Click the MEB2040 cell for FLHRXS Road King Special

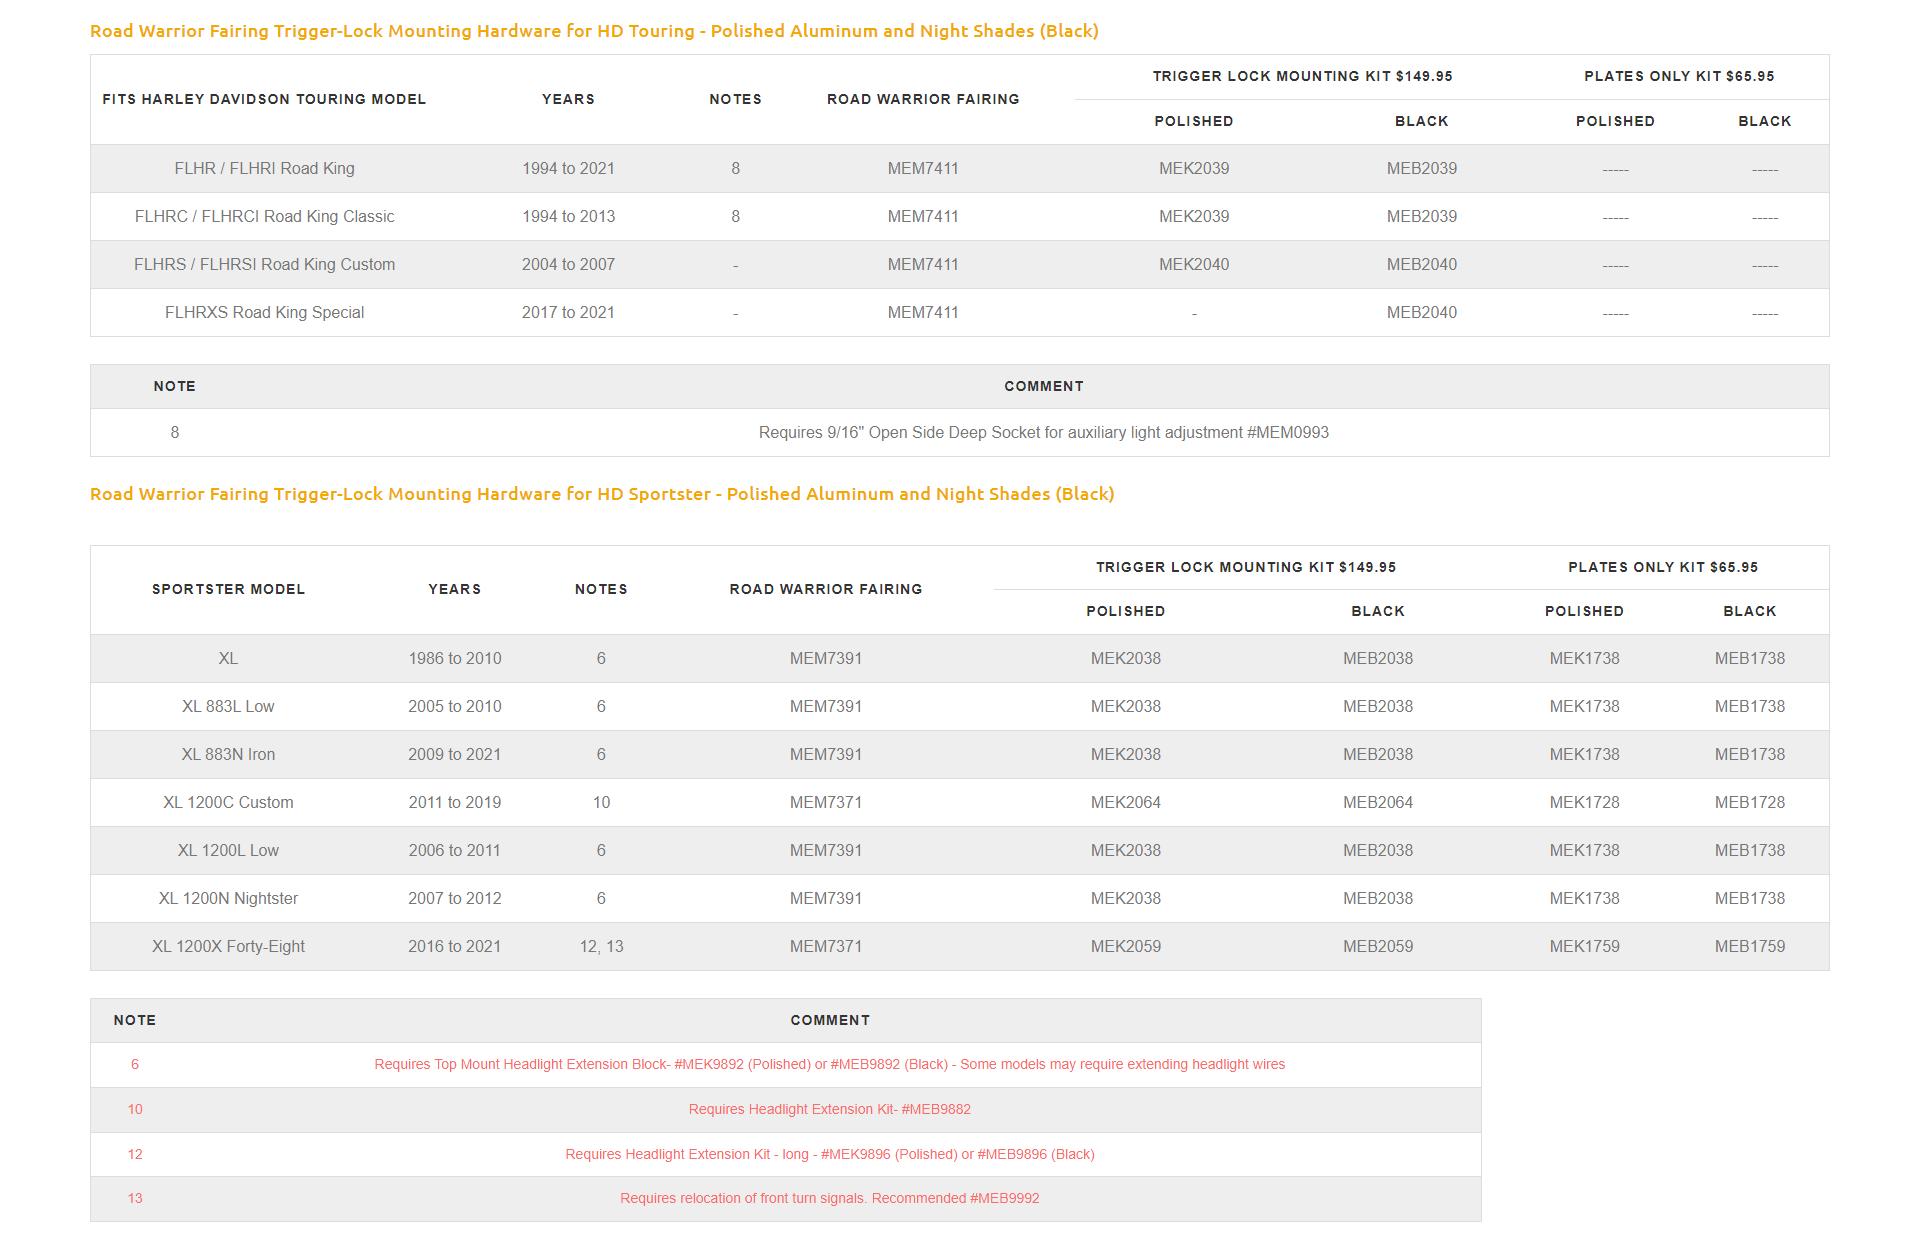point(1421,313)
